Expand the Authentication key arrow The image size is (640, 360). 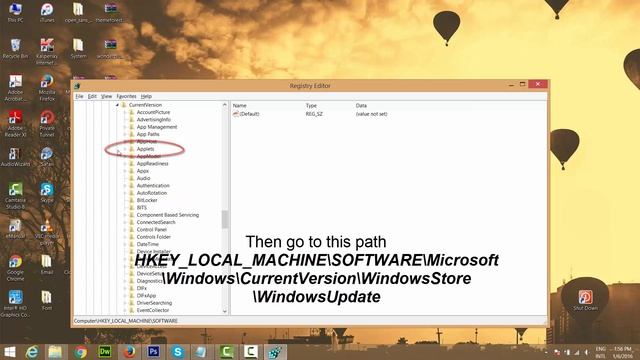pyautogui.click(x=125, y=186)
